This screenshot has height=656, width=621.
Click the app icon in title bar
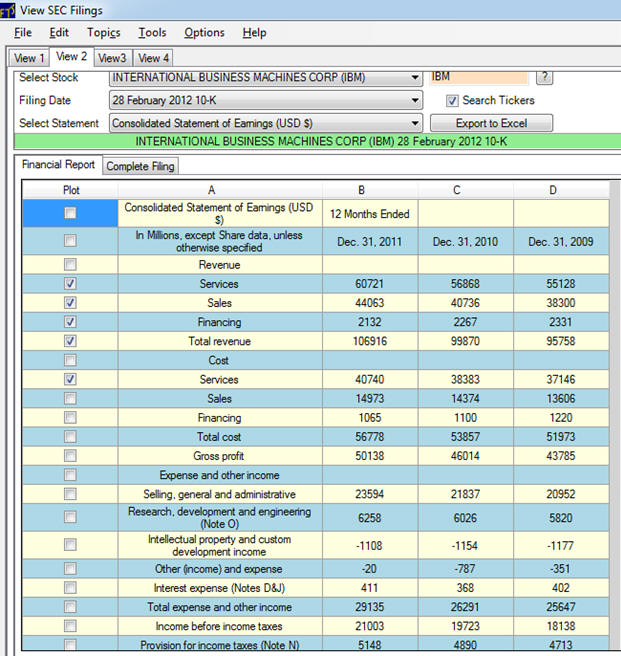[x=7, y=10]
